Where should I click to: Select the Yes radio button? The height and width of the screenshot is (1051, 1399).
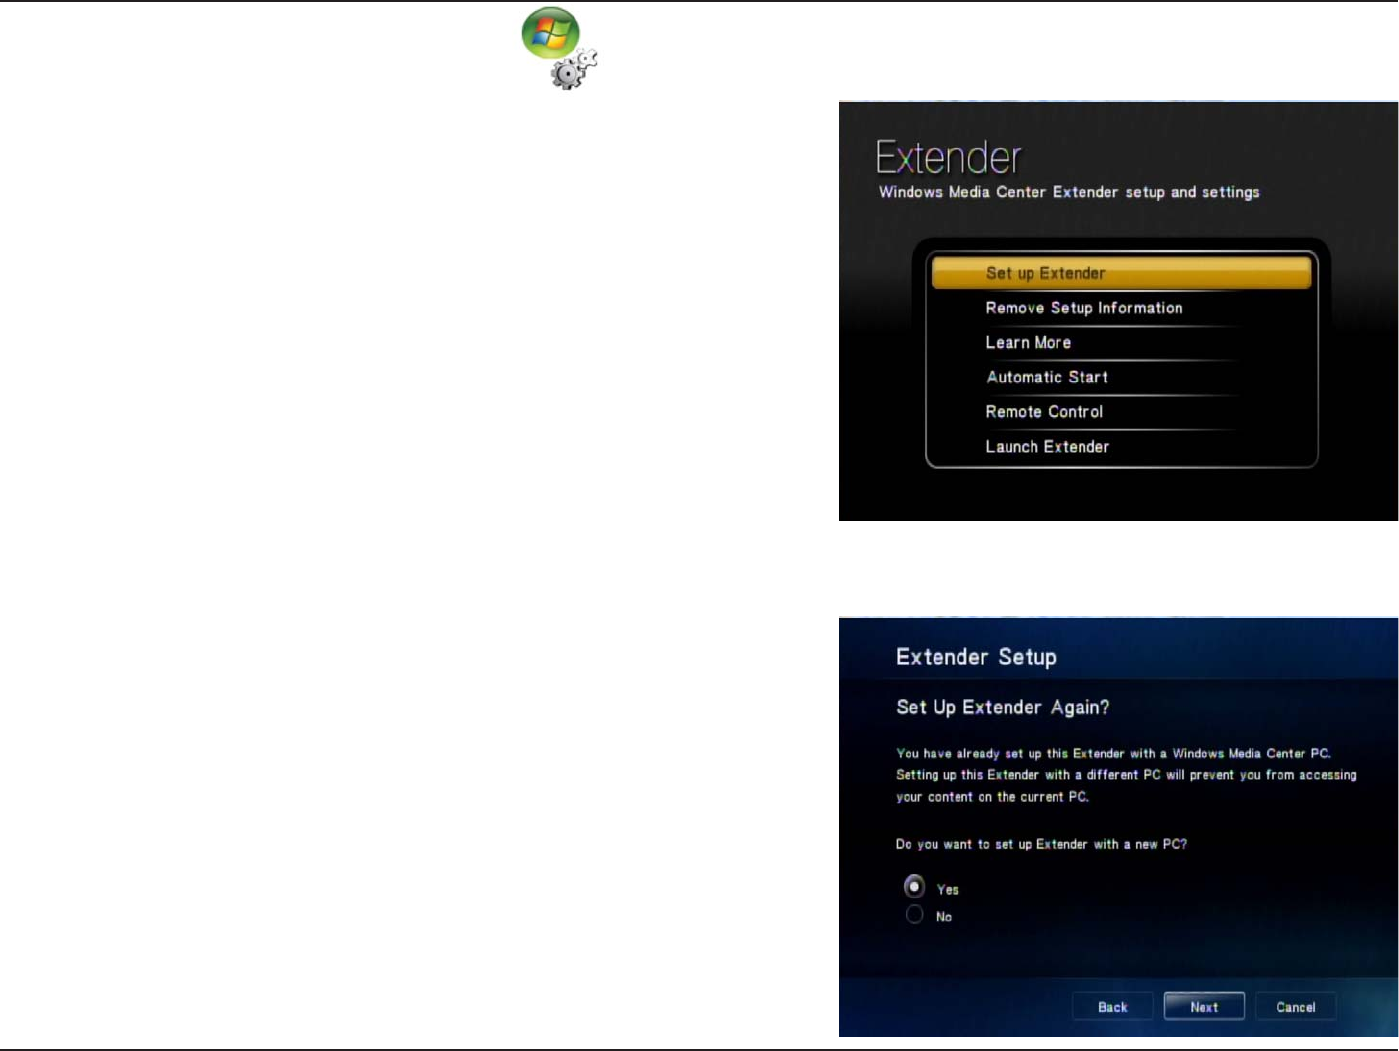[914, 887]
